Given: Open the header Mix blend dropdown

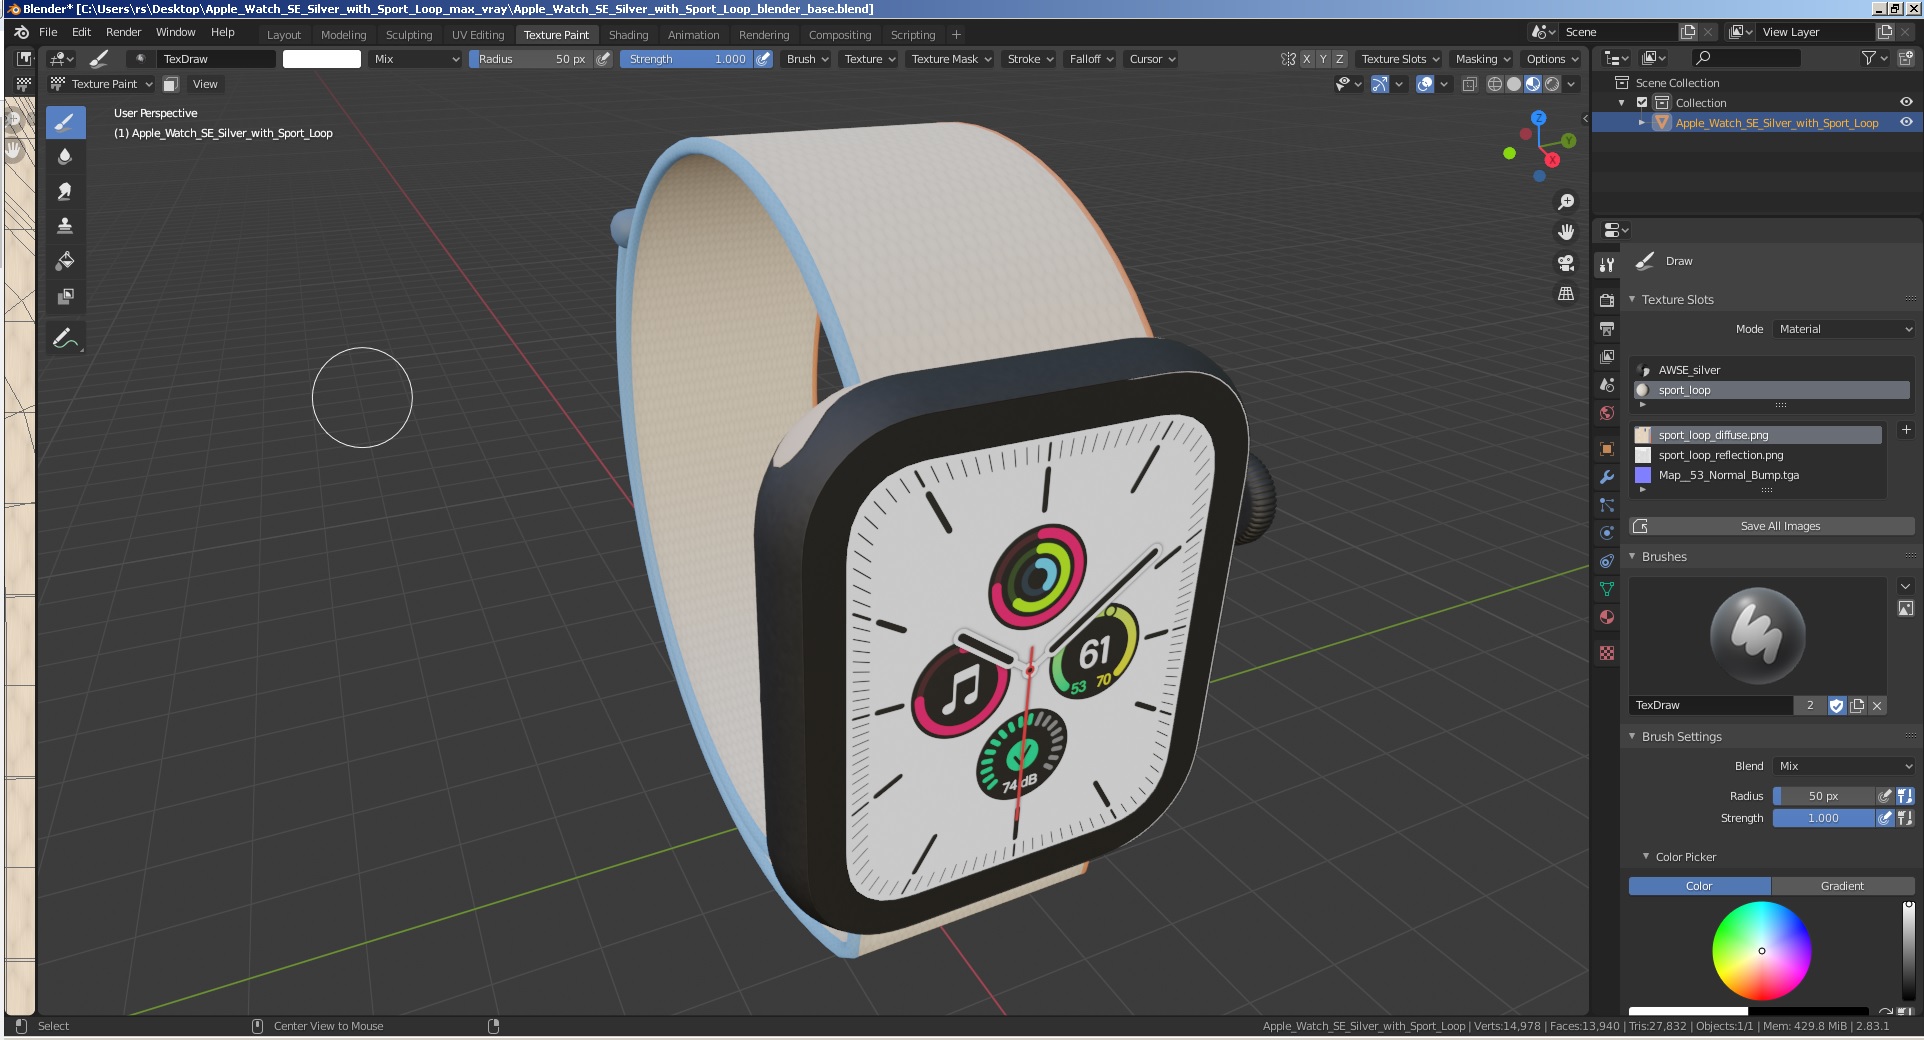Looking at the screenshot, I should [415, 59].
